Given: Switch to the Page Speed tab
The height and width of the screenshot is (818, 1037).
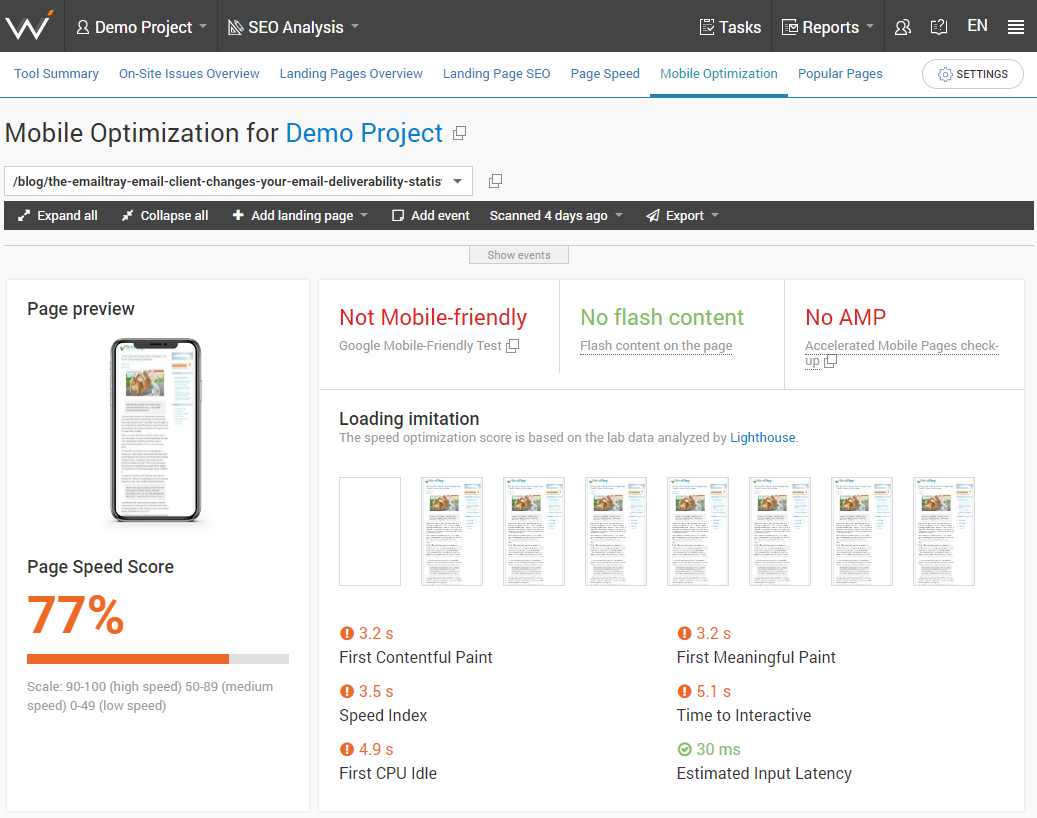Looking at the screenshot, I should 604,73.
